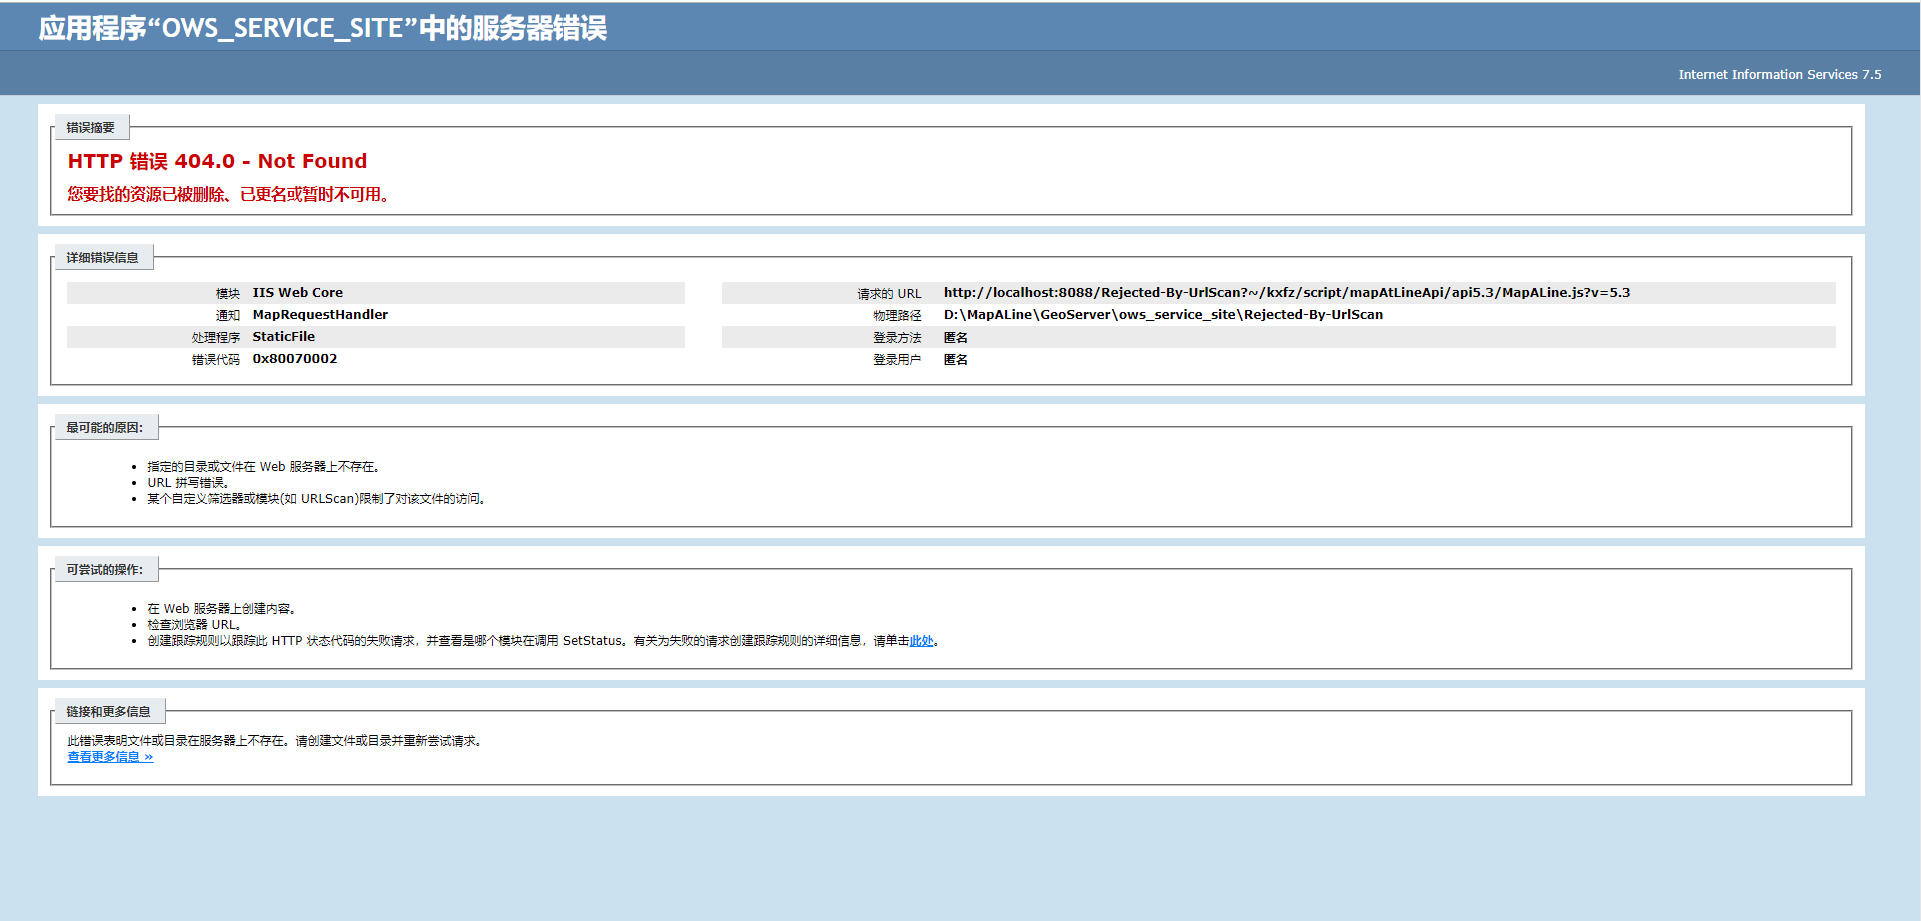Image resolution: width=1921 pixels, height=921 pixels.
Task: Click the 'Internet Information Services 7.5' text
Action: click(1779, 75)
